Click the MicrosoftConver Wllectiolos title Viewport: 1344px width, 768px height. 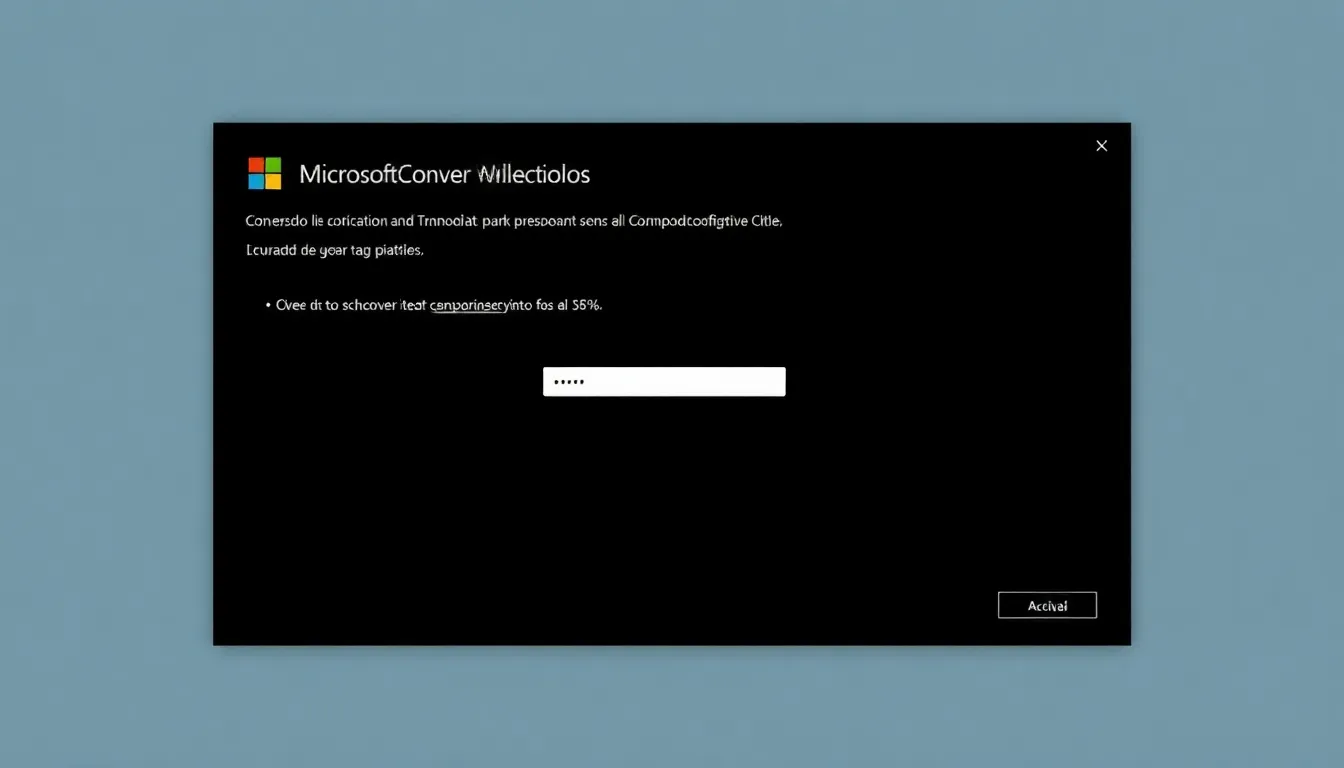coord(444,174)
